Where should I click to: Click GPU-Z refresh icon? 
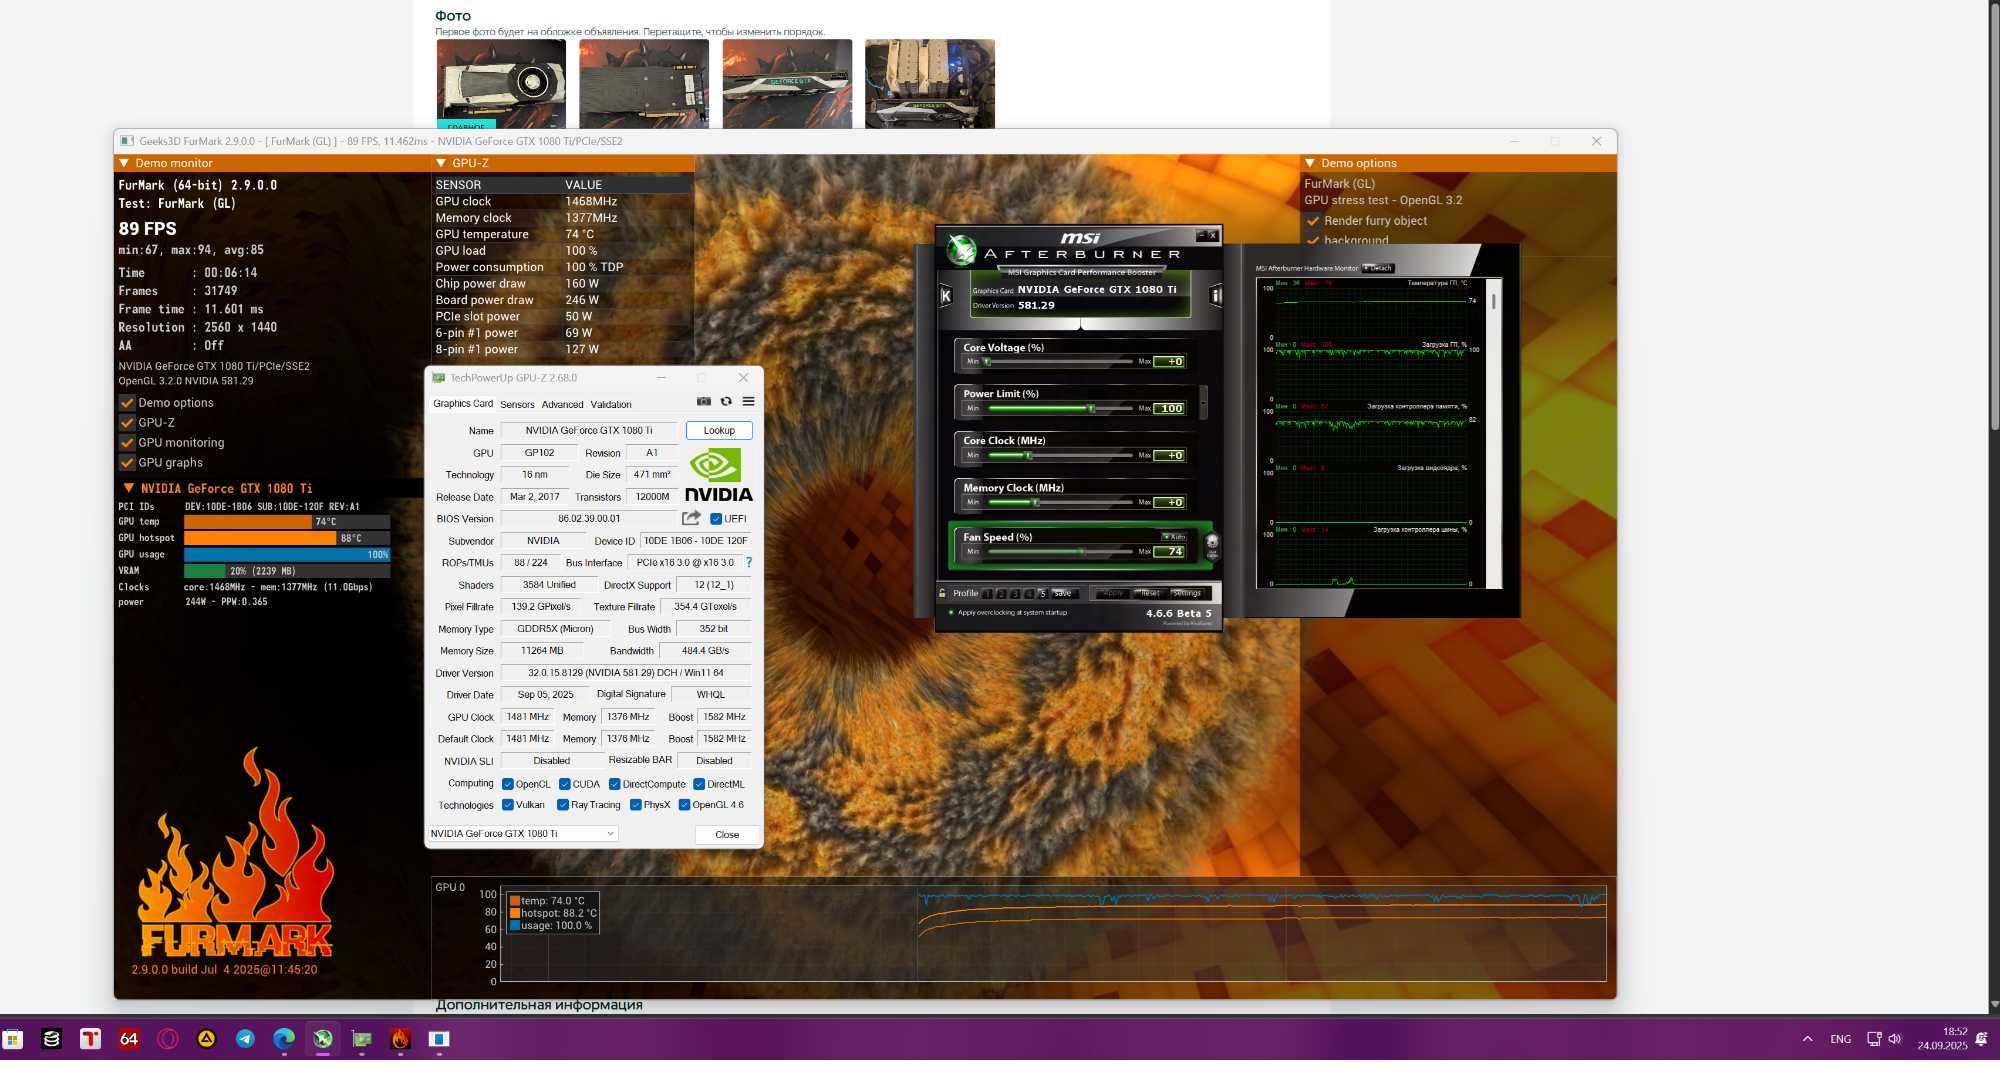pyautogui.click(x=726, y=402)
